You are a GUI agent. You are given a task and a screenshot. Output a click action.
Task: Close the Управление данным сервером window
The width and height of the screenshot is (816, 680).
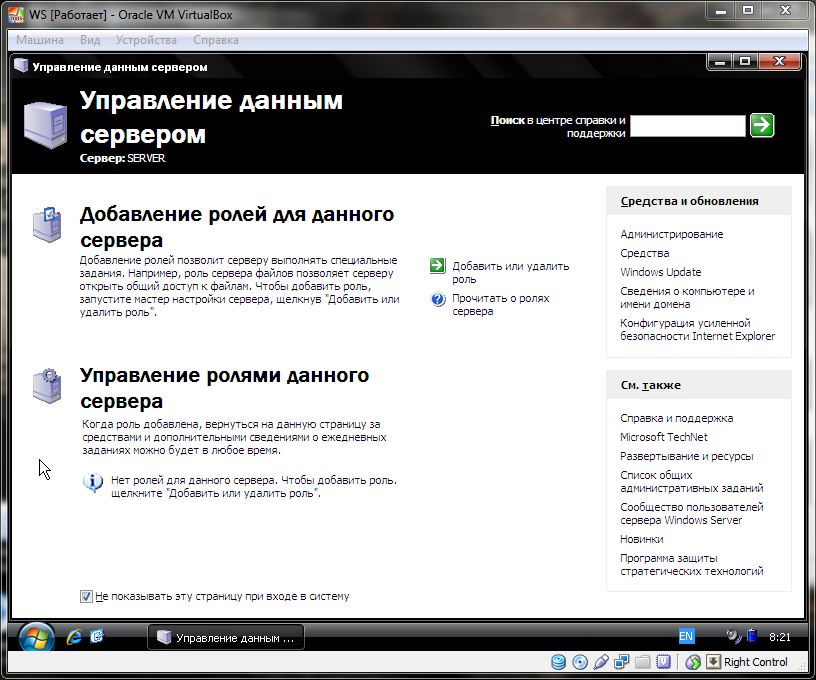tap(779, 62)
